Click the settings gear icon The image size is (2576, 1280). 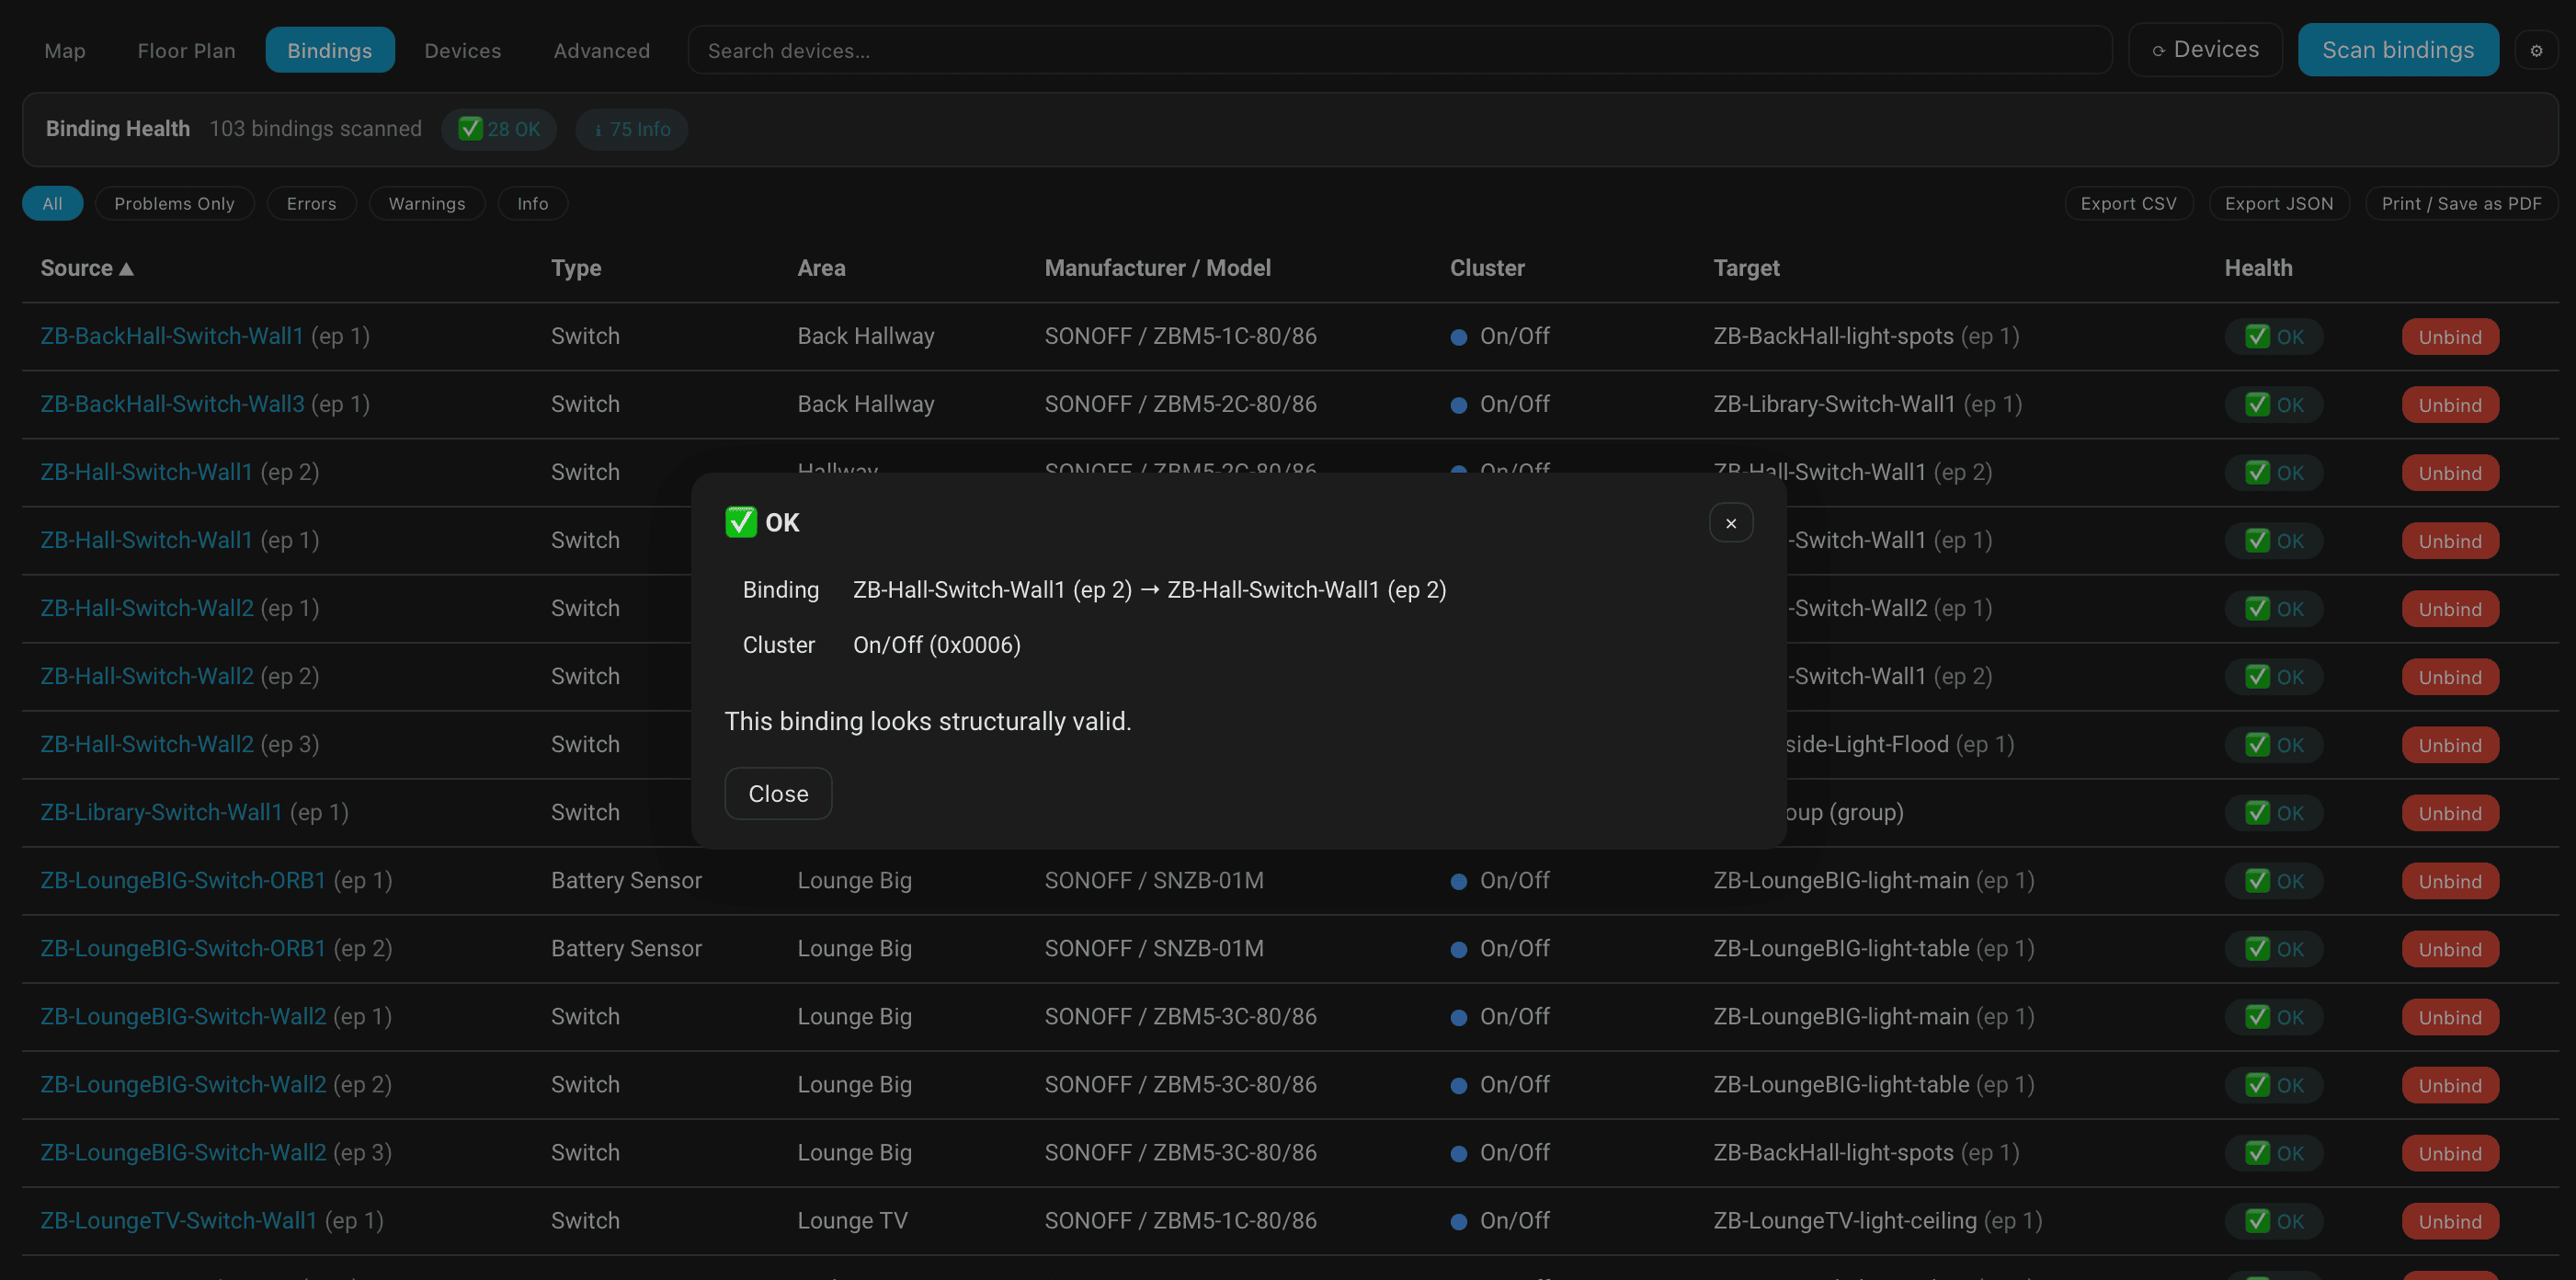point(2536,50)
